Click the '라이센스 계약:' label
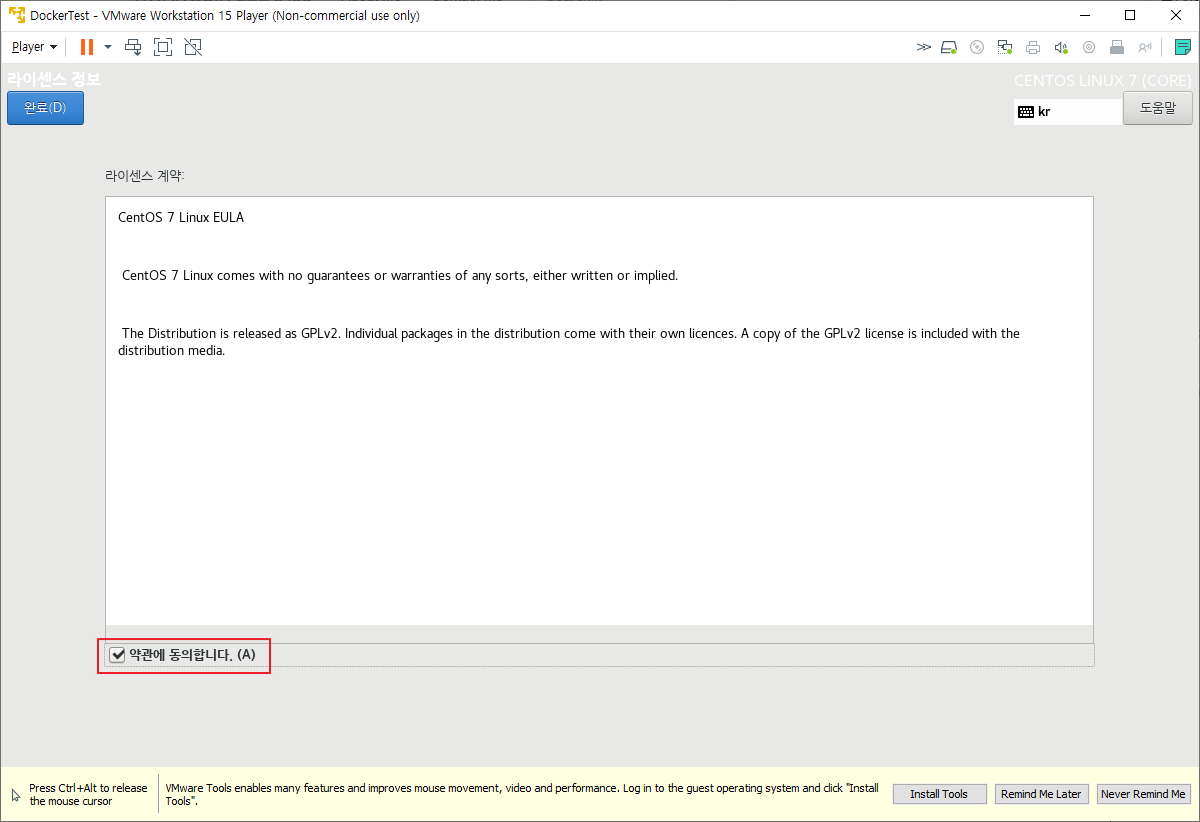This screenshot has width=1200, height=822. coord(145,175)
